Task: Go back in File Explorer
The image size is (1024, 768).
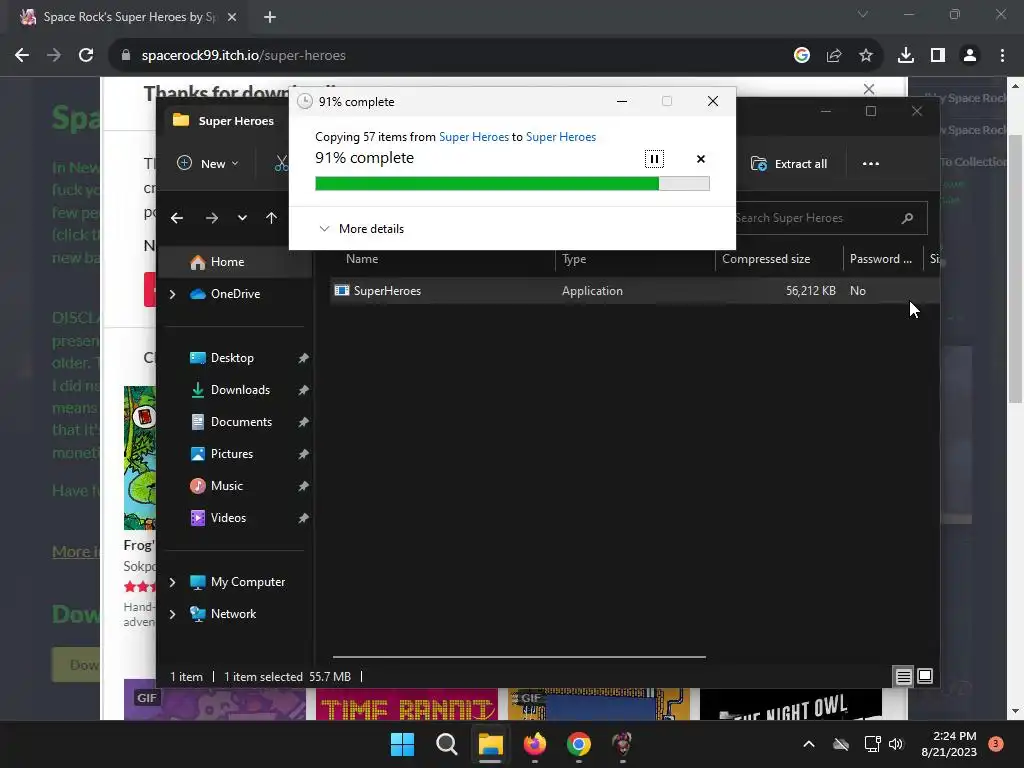Action: (177, 218)
